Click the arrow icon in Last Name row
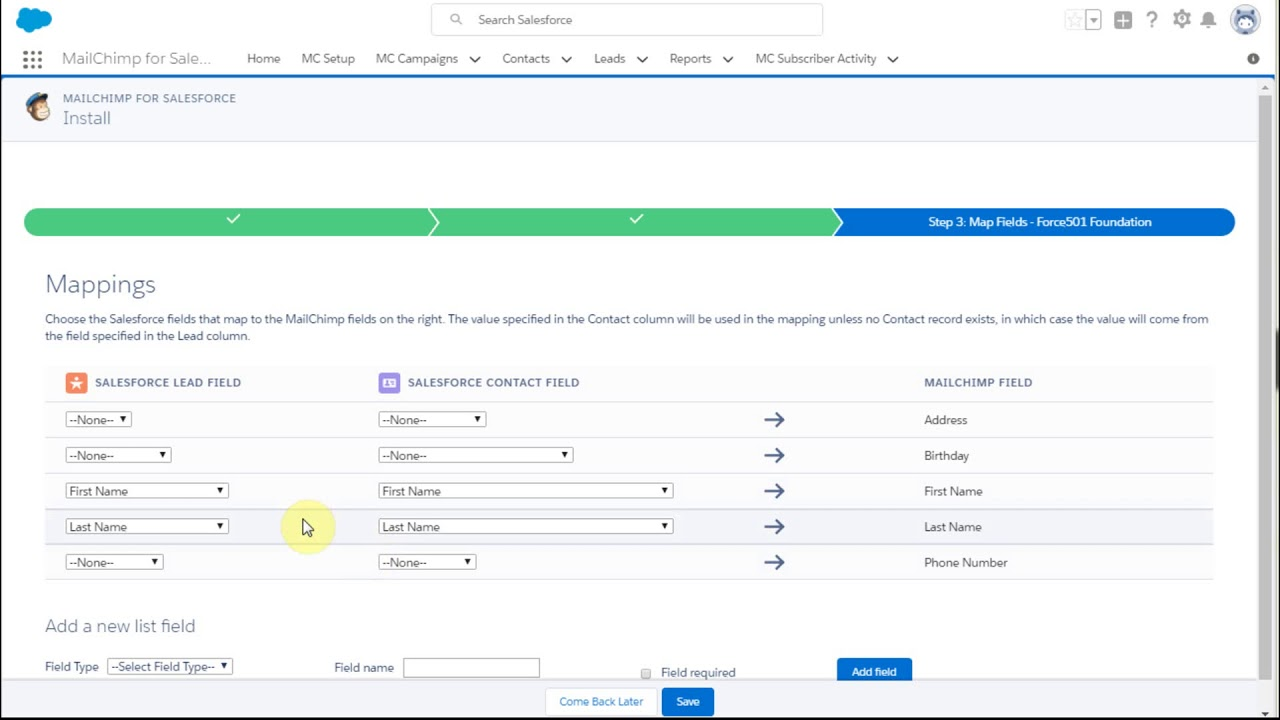 click(x=774, y=527)
